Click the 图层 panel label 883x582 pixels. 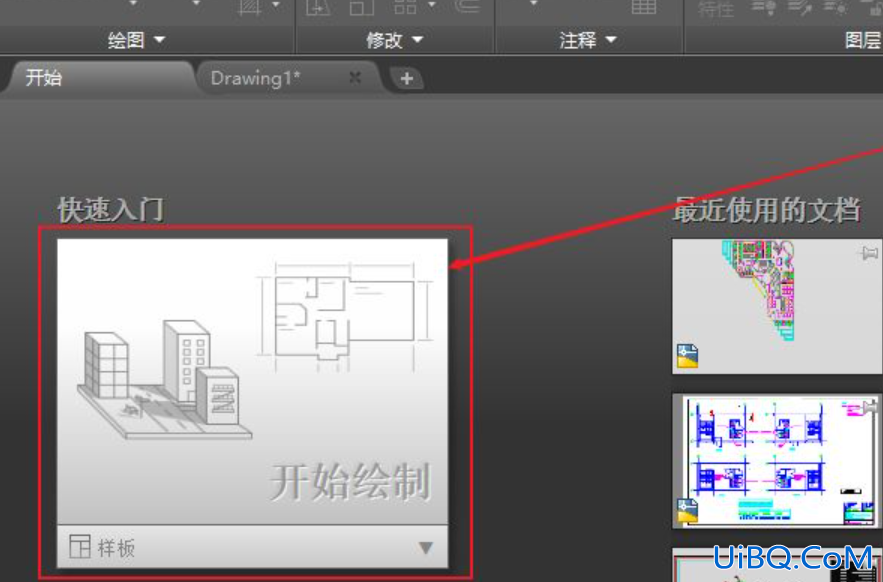863,40
